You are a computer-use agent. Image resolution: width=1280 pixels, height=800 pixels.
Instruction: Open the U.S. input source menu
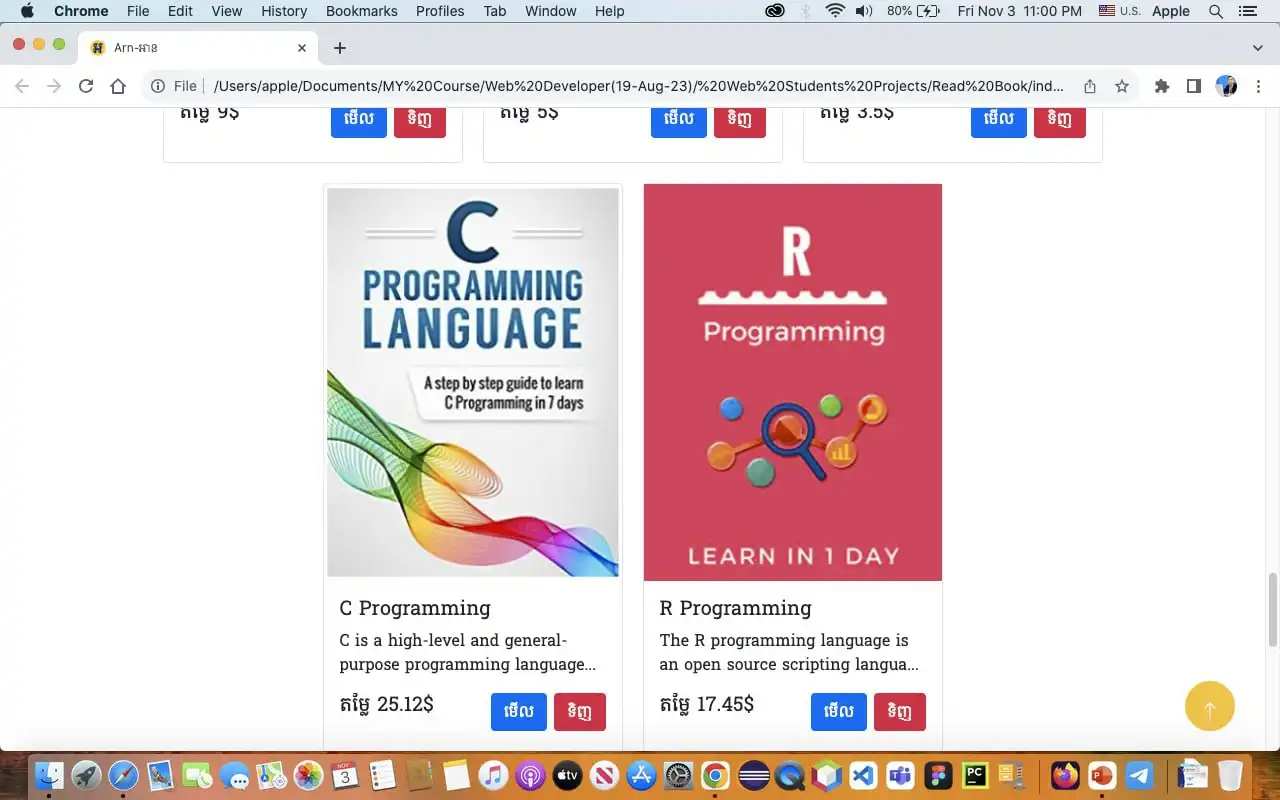click(x=1119, y=11)
